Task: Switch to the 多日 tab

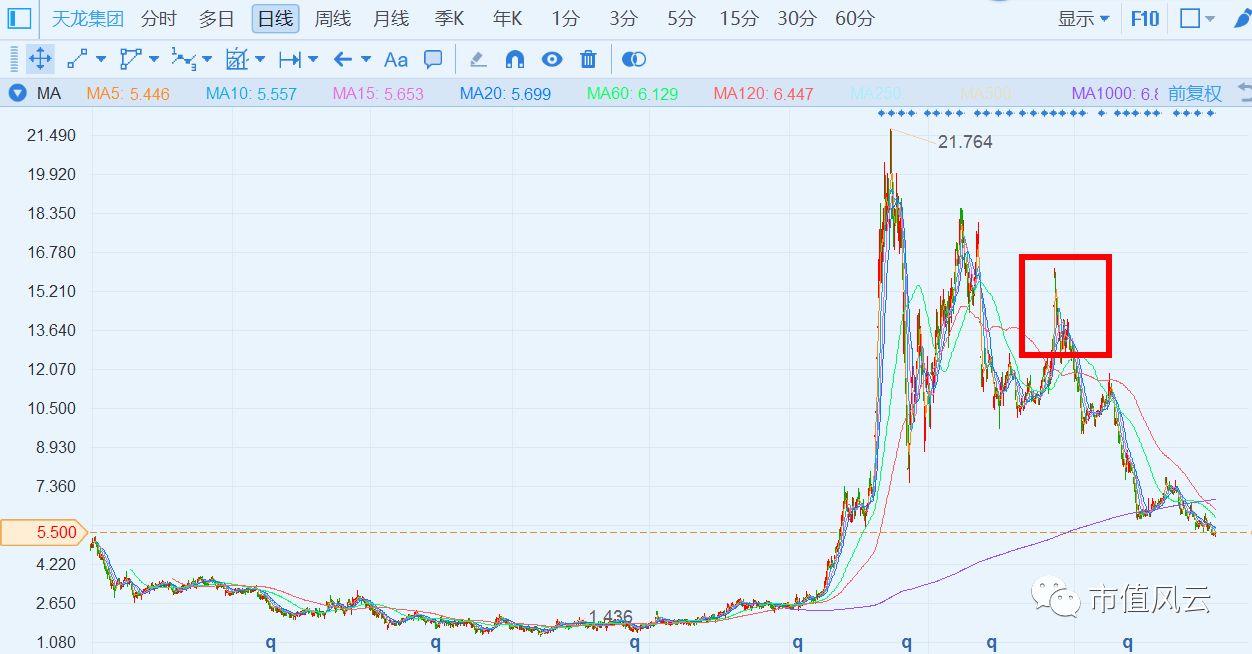Action: pos(216,18)
